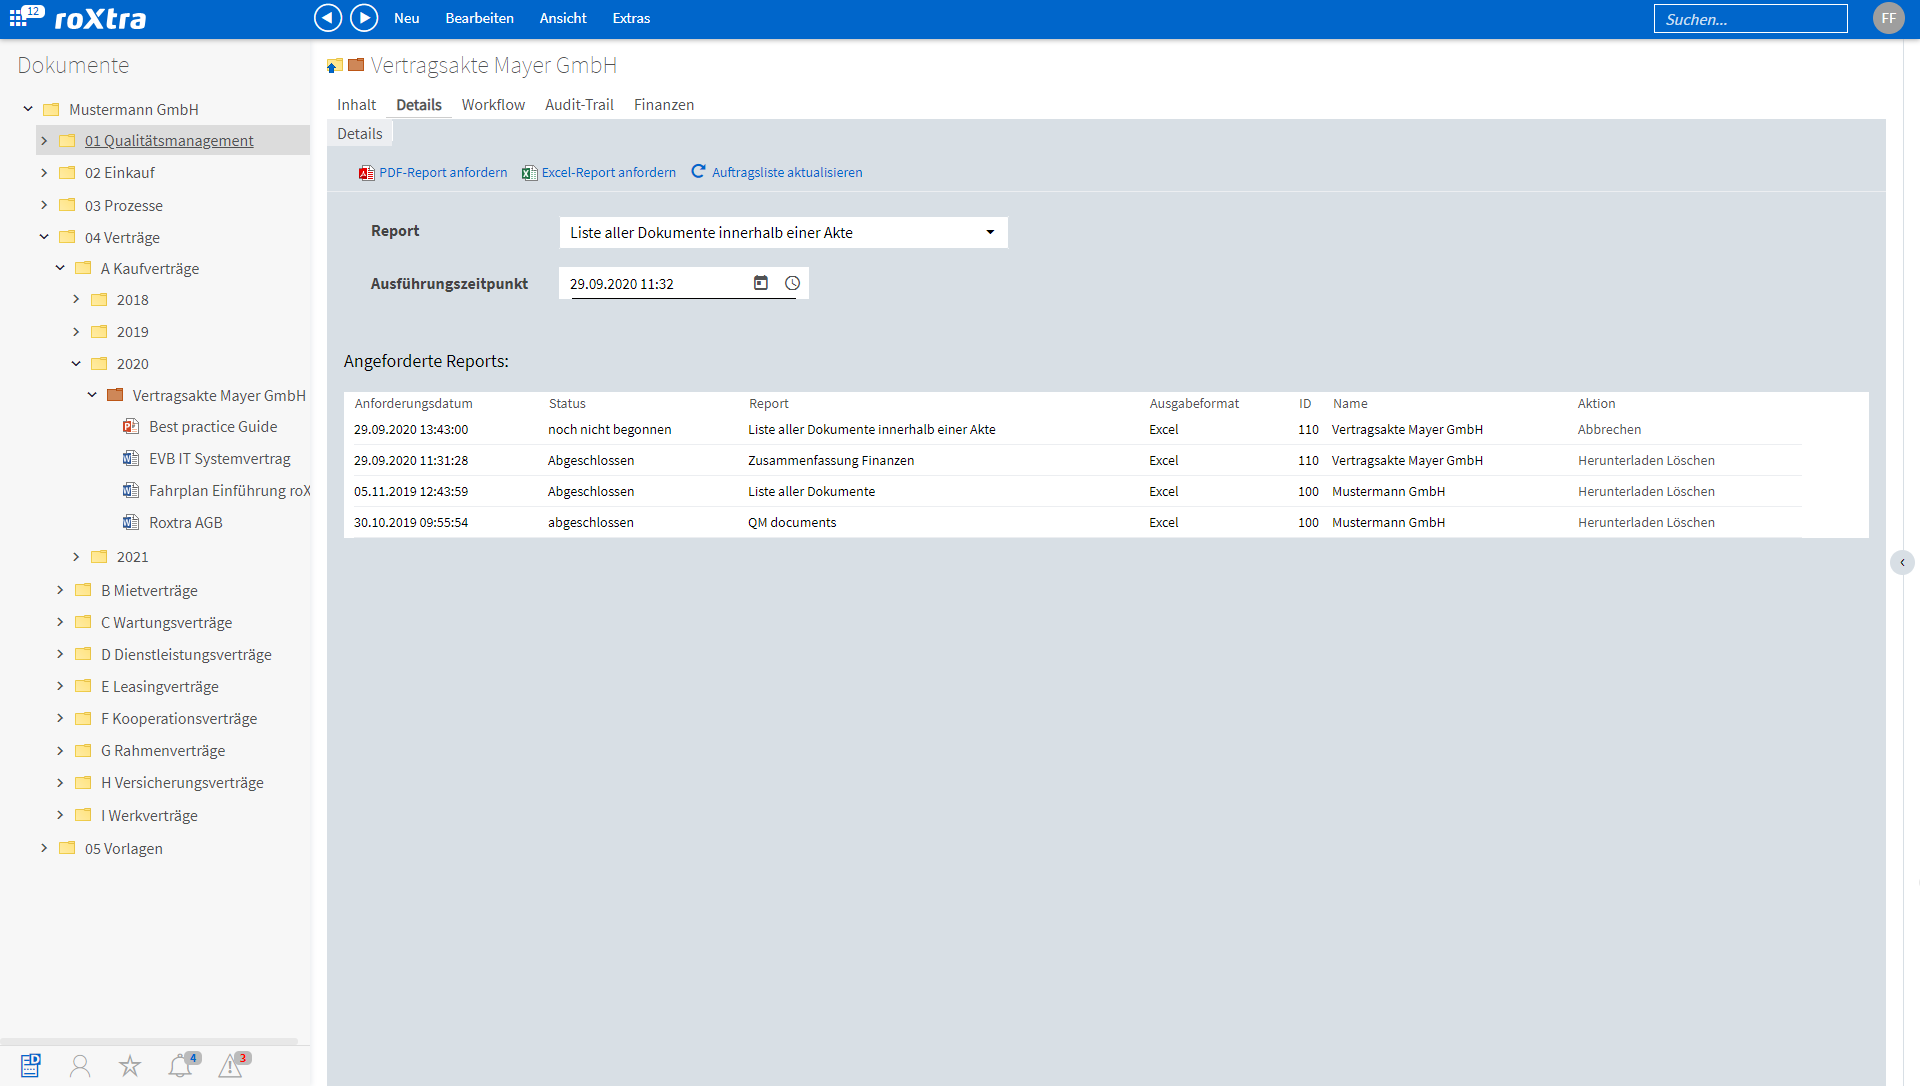The width and height of the screenshot is (1920, 1086).
Task: Open the Report dropdown list
Action: click(x=990, y=232)
